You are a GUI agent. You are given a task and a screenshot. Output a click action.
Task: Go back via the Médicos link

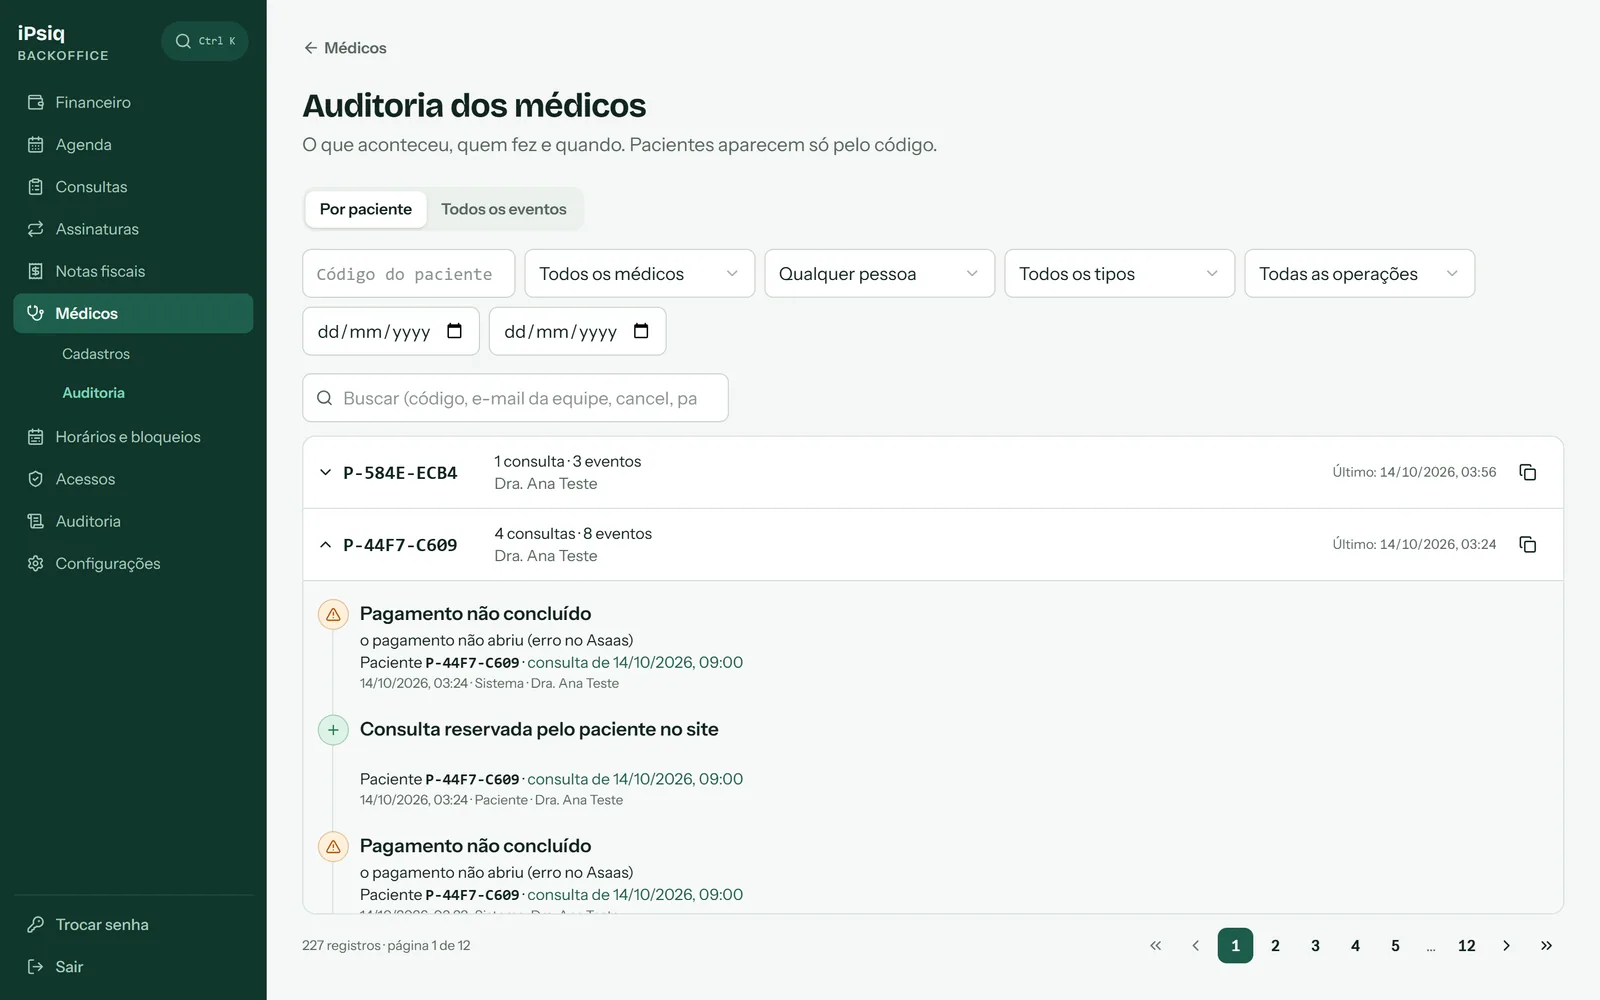345,48
